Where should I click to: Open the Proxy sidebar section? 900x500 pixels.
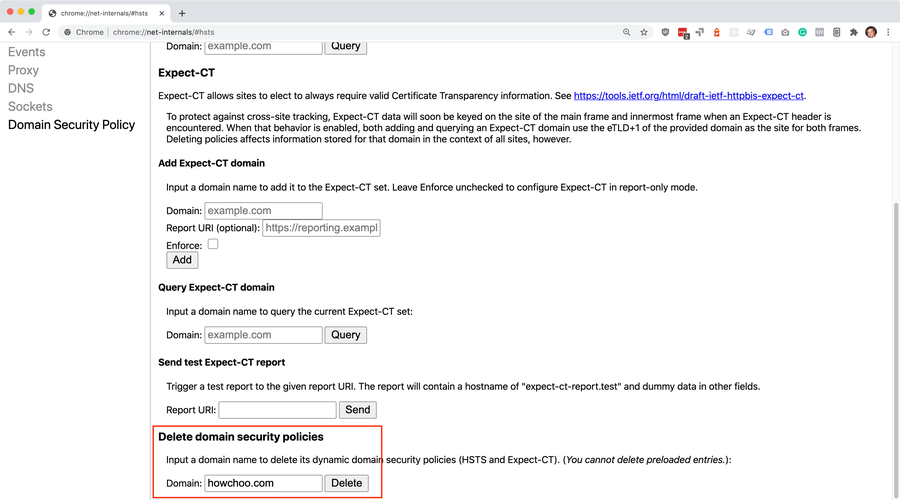24,70
